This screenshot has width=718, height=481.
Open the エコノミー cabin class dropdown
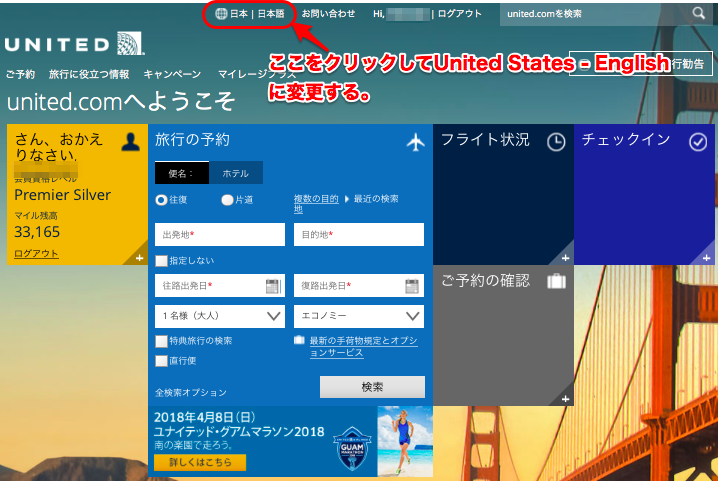click(x=359, y=316)
